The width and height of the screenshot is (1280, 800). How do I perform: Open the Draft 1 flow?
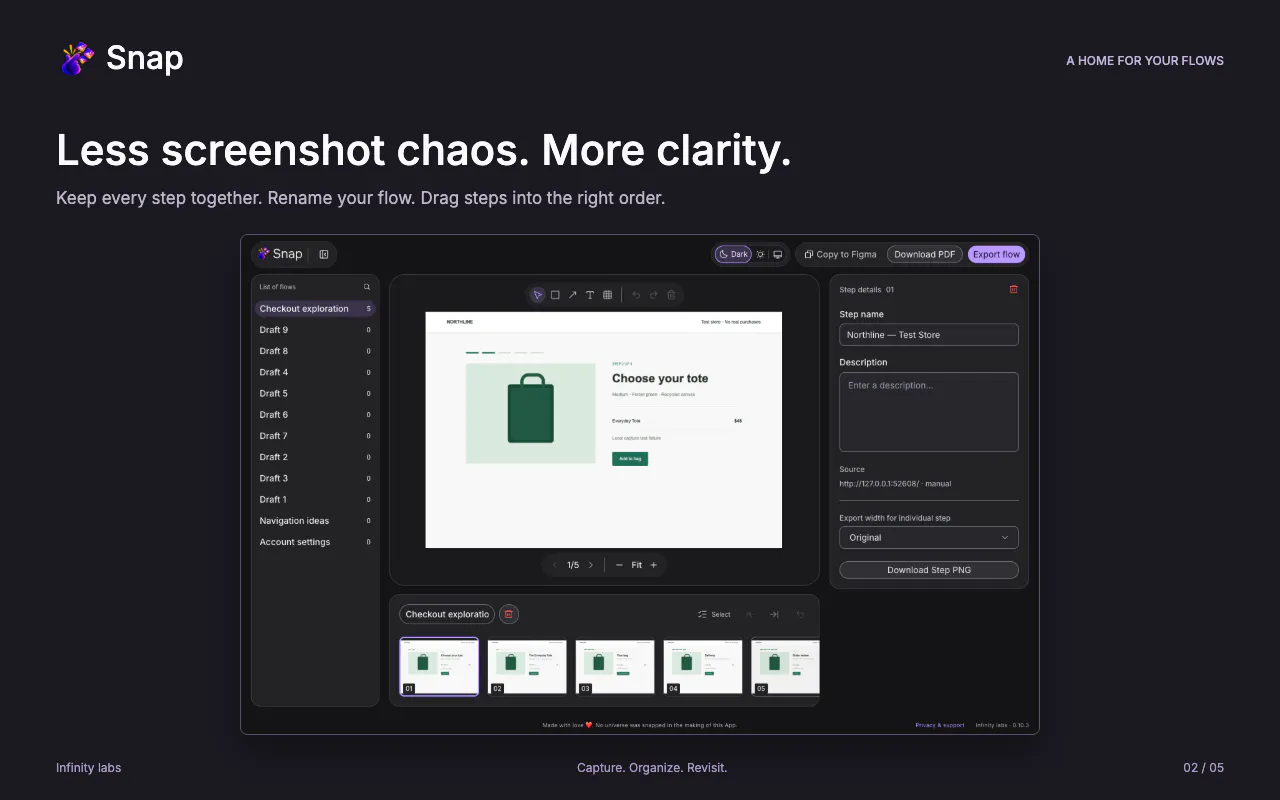click(x=315, y=500)
